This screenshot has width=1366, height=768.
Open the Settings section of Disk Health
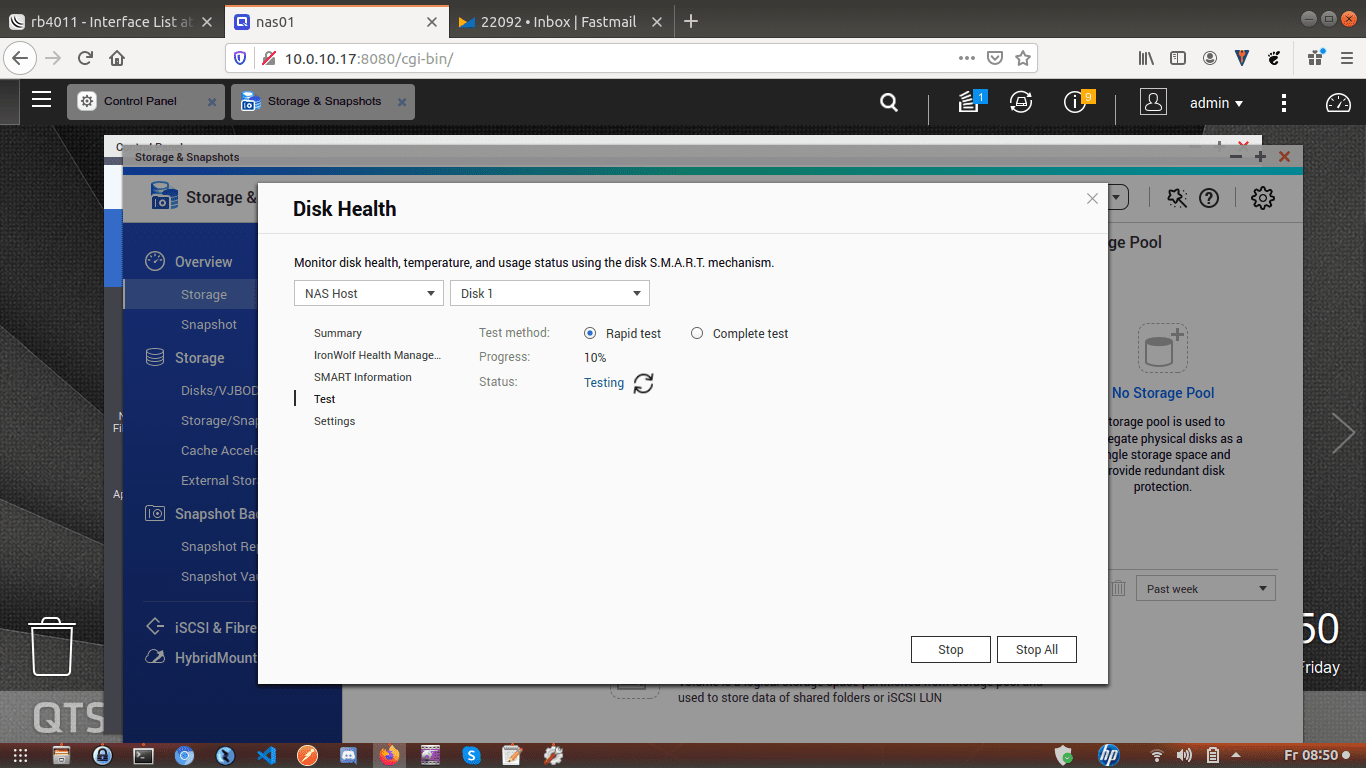(334, 421)
